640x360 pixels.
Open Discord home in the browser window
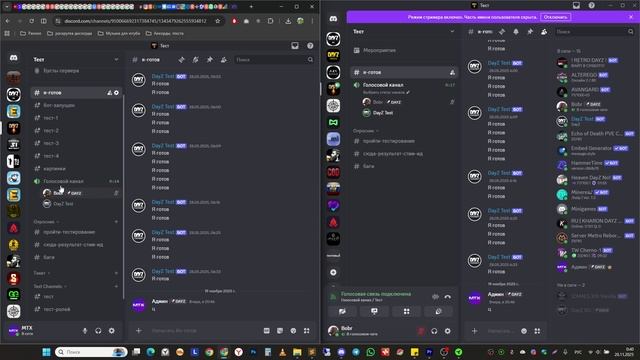coord(13,58)
